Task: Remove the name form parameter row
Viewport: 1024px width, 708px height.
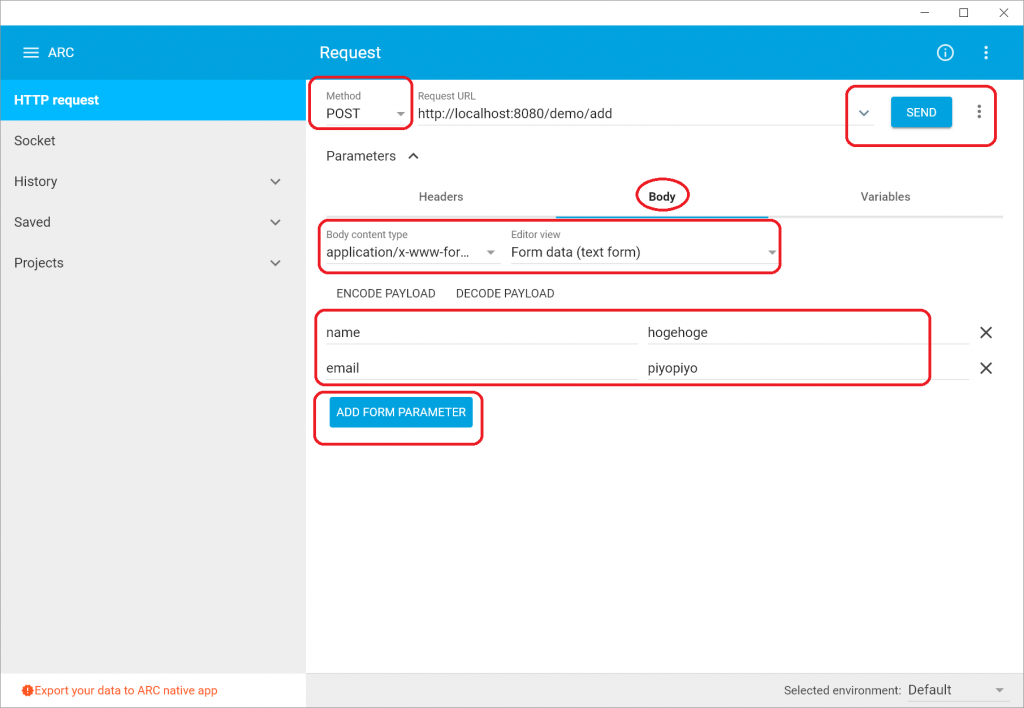Action: click(985, 333)
